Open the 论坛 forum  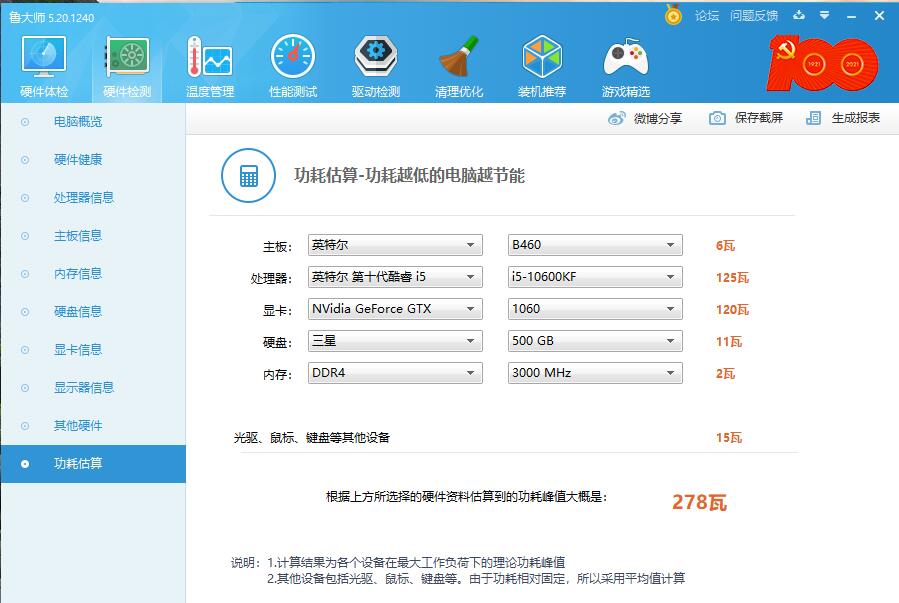coord(703,15)
